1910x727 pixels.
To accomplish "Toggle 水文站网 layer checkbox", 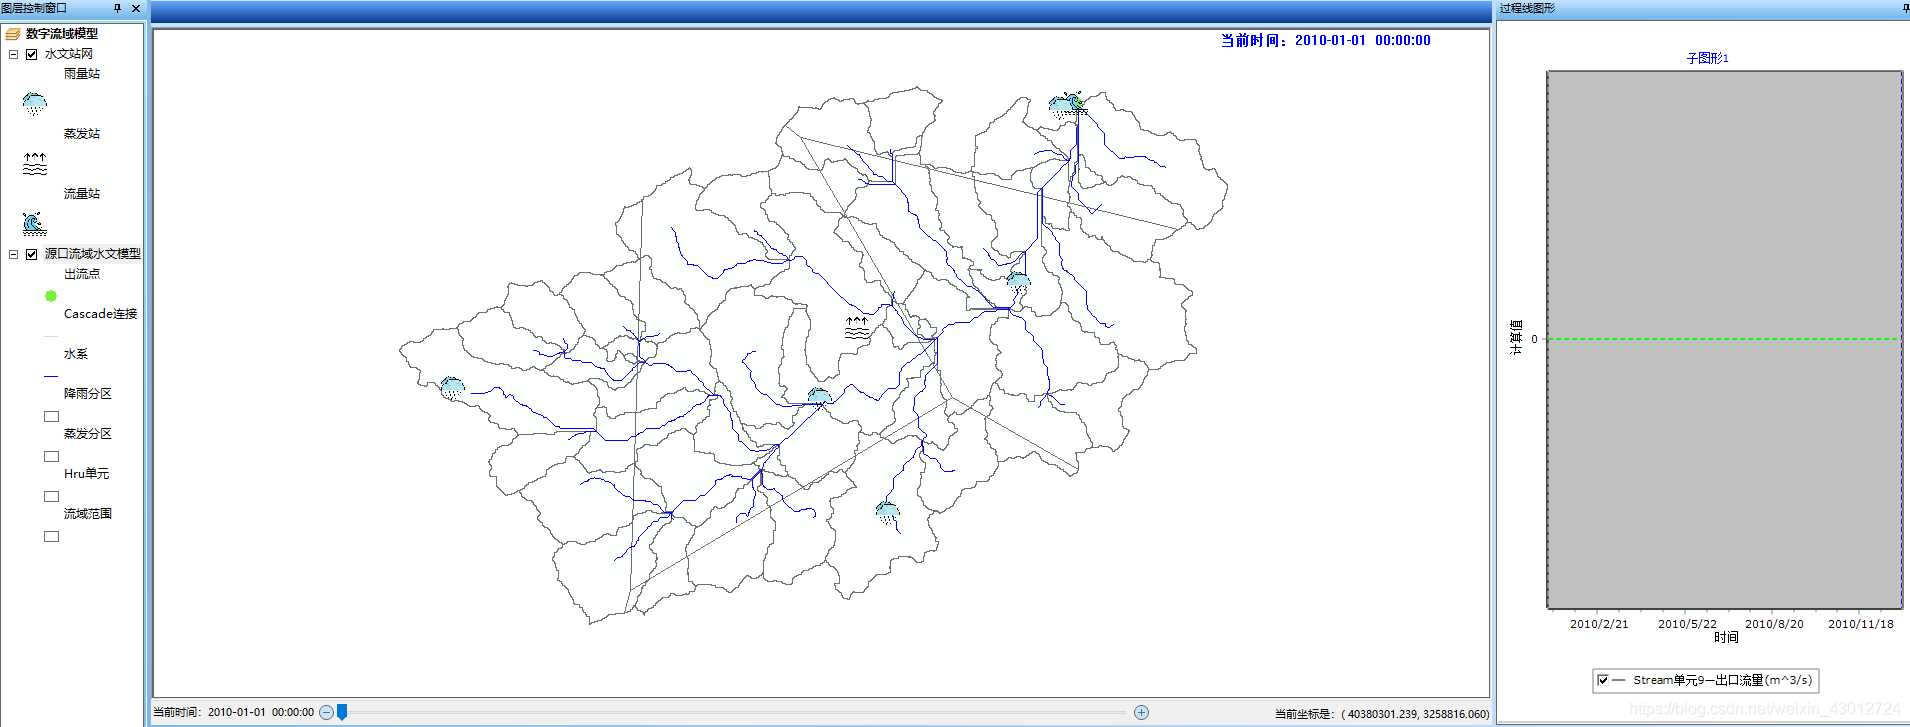I will pyautogui.click(x=31, y=54).
